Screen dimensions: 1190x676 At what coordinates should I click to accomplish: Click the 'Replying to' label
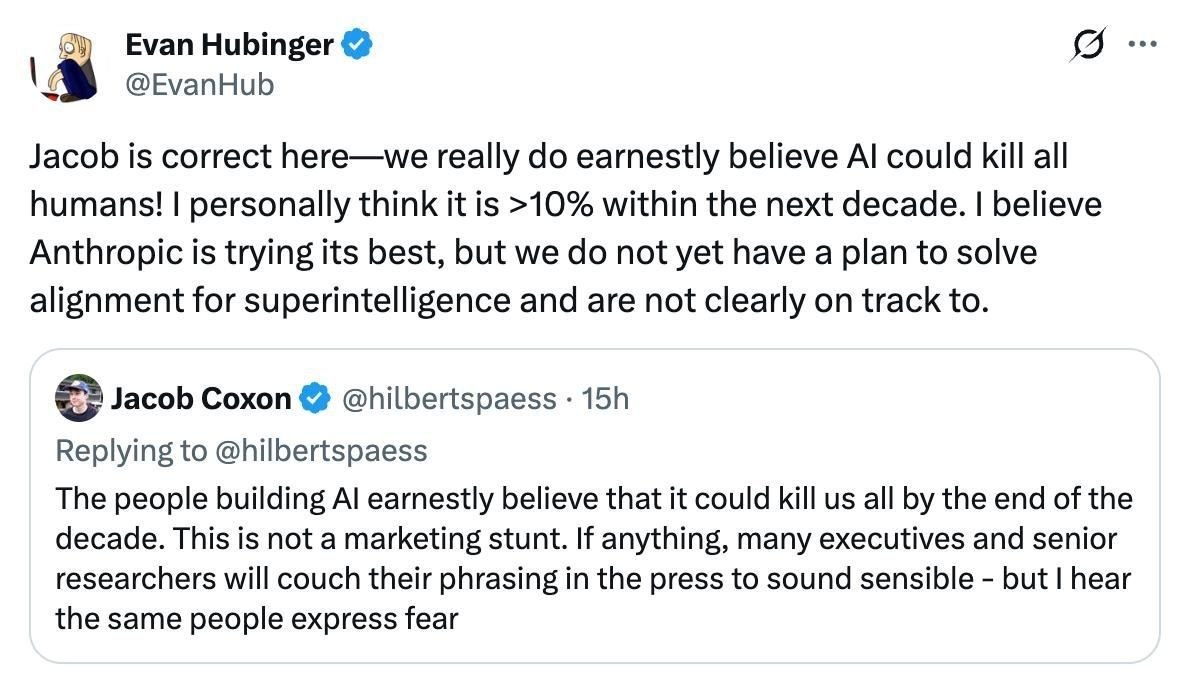131,451
